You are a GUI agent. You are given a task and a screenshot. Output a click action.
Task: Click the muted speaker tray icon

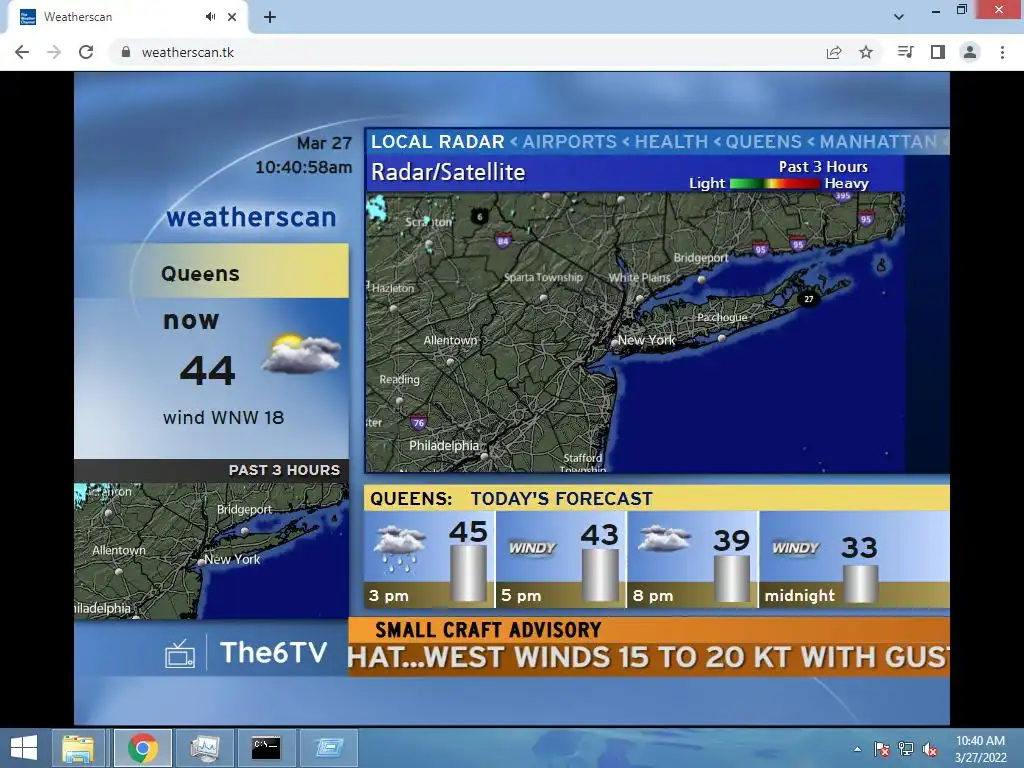pos(930,749)
